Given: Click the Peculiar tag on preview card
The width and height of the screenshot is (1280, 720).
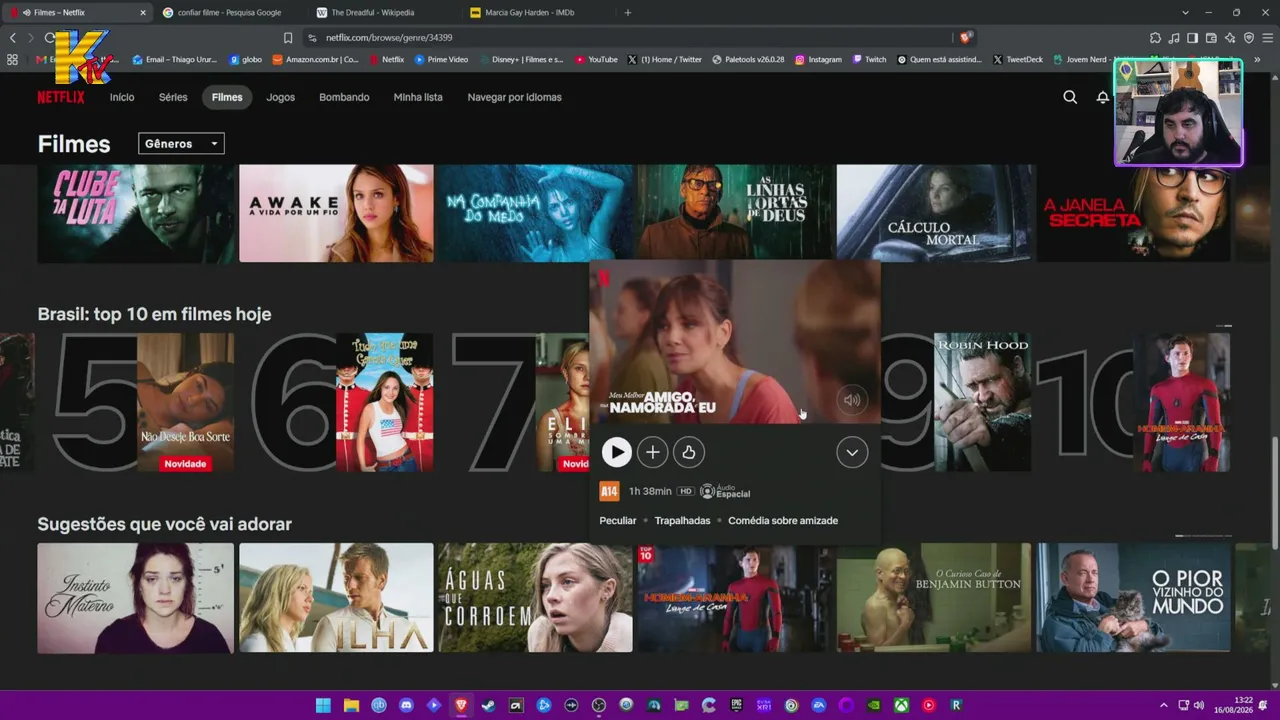Looking at the screenshot, I should tap(618, 521).
